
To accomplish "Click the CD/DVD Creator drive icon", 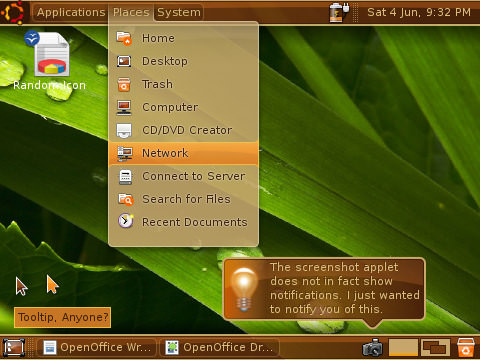I will pos(124,130).
